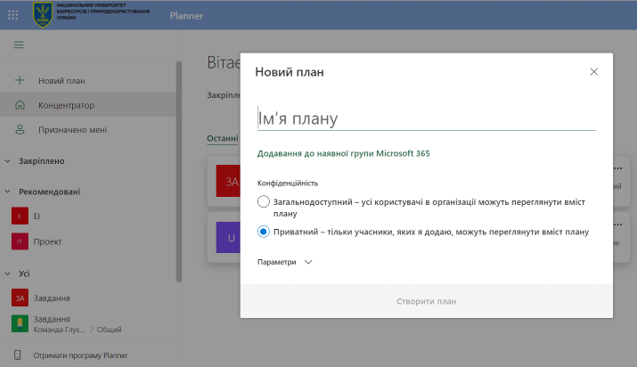Click the Створити план button
Viewport: 637px width, 367px height.
pyautogui.click(x=426, y=301)
